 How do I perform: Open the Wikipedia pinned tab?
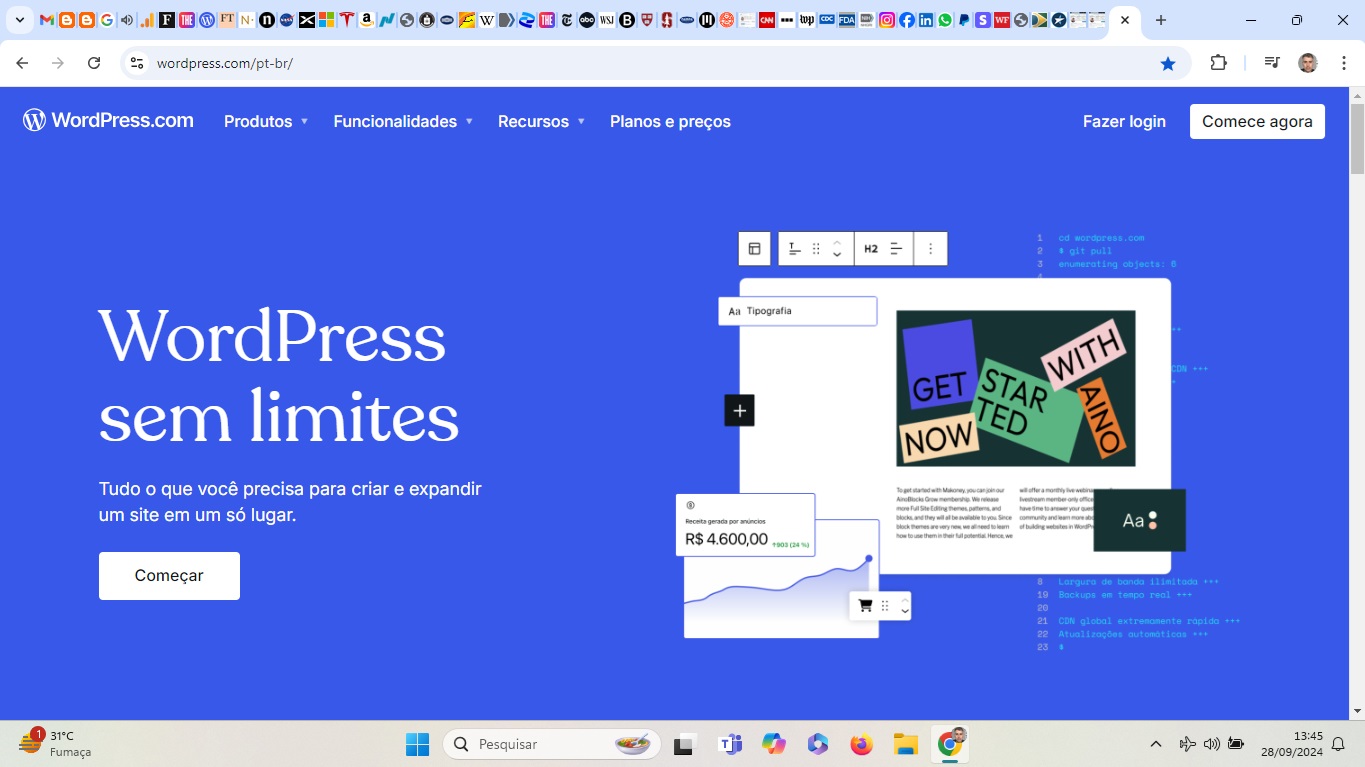click(487, 20)
